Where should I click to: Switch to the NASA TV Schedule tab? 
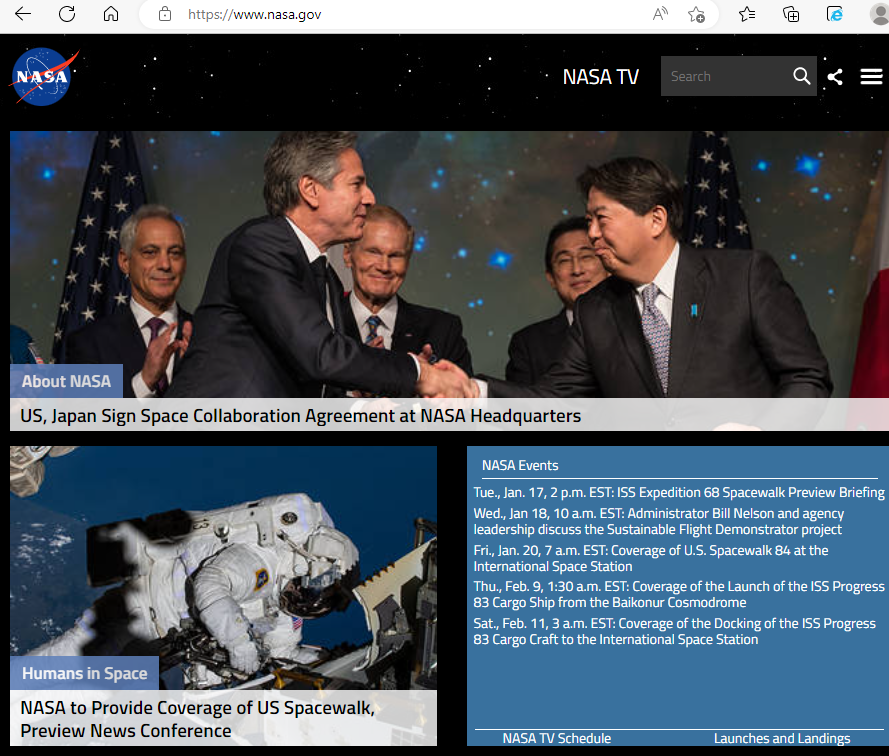pos(557,738)
